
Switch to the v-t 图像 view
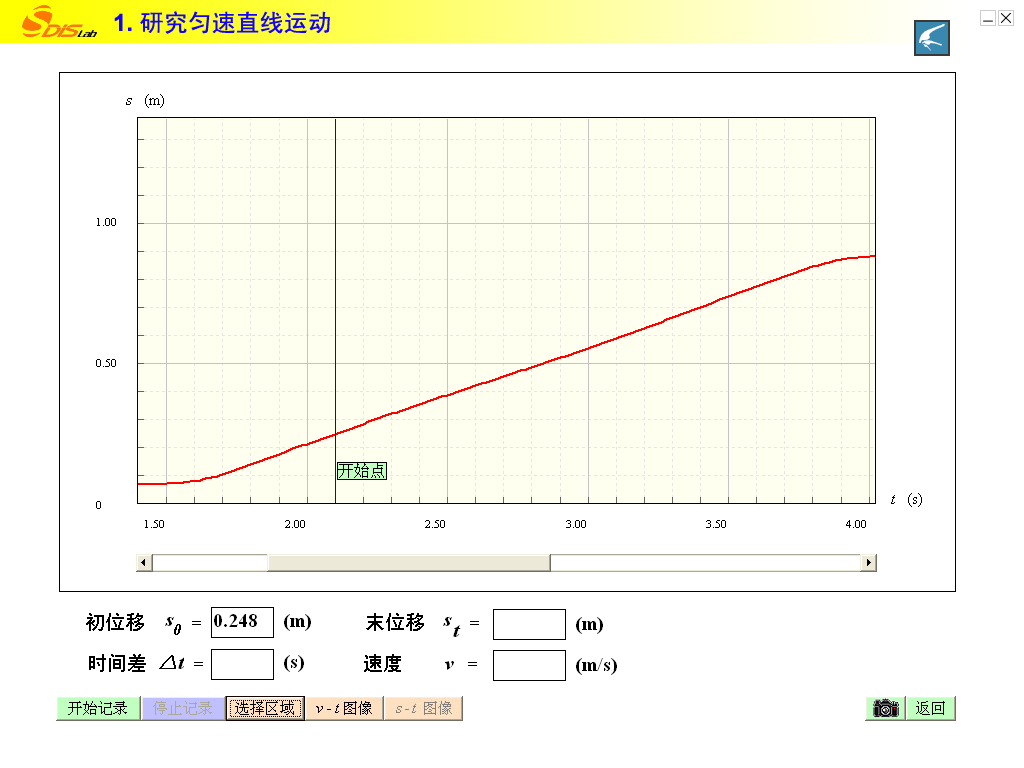pos(344,708)
